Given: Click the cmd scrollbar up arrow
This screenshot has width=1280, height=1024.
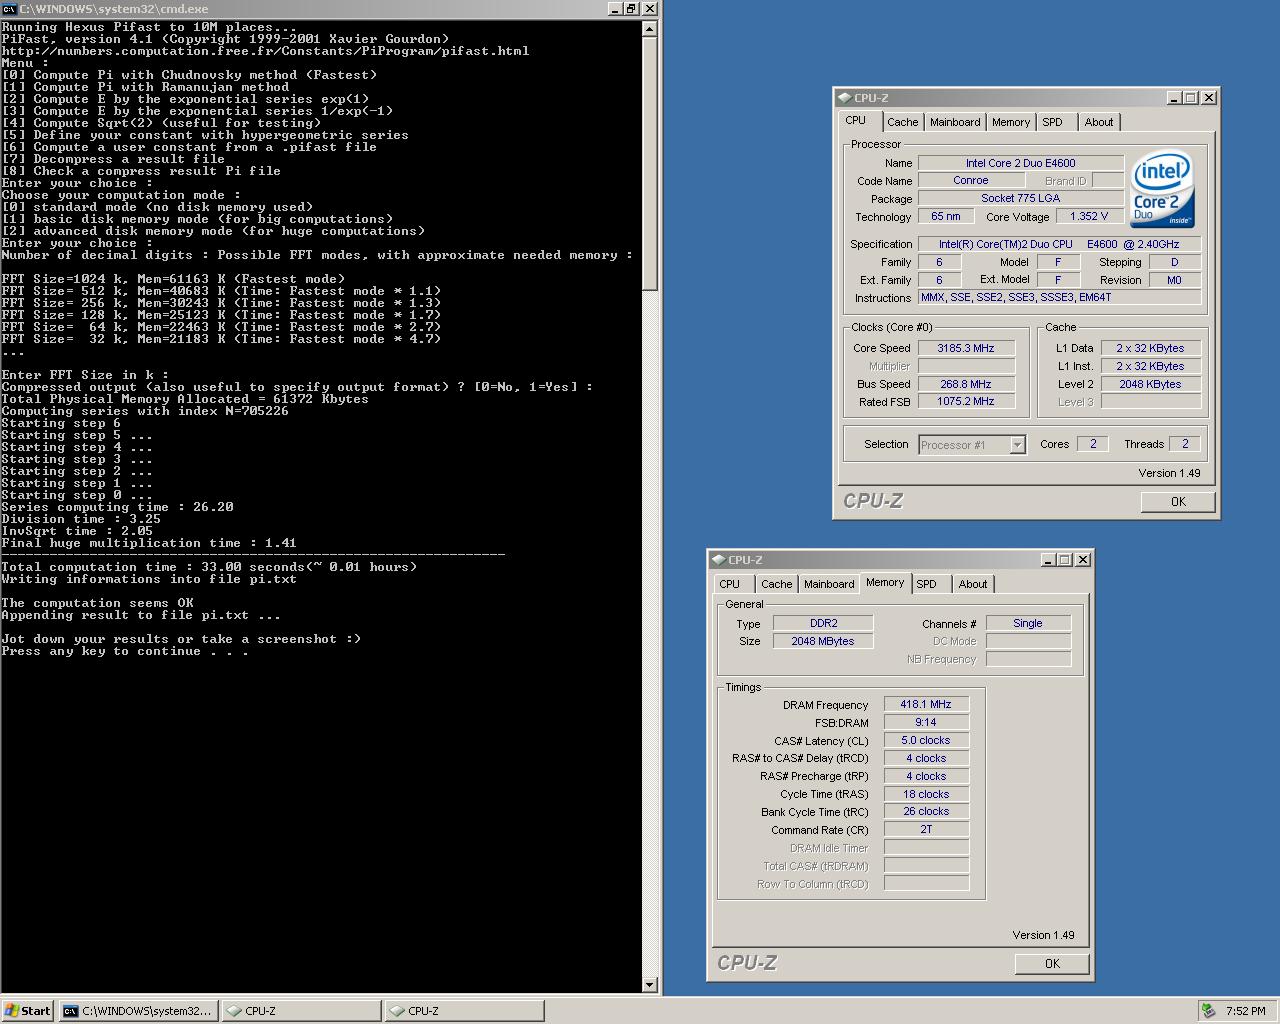Looking at the screenshot, I should [649, 28].
